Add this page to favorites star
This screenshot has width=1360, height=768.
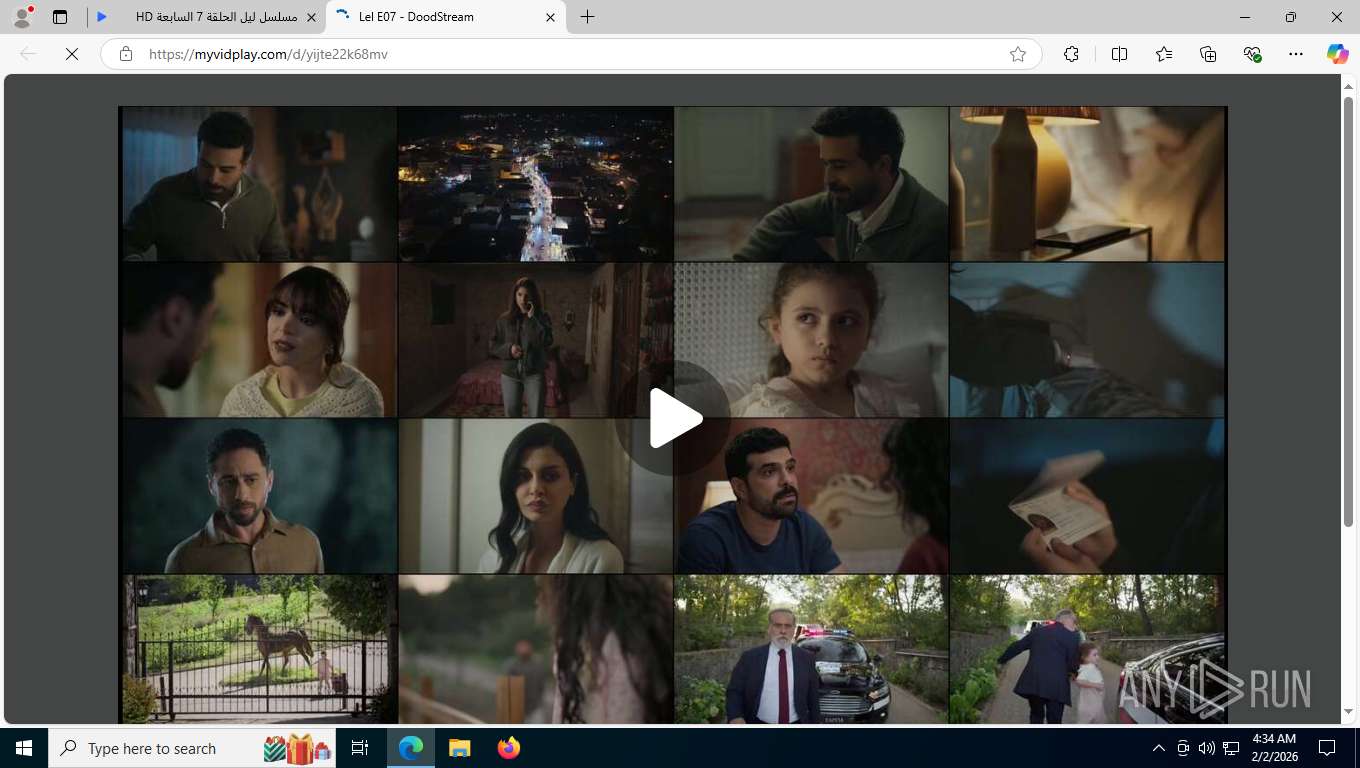click(x=1018, y=54)
